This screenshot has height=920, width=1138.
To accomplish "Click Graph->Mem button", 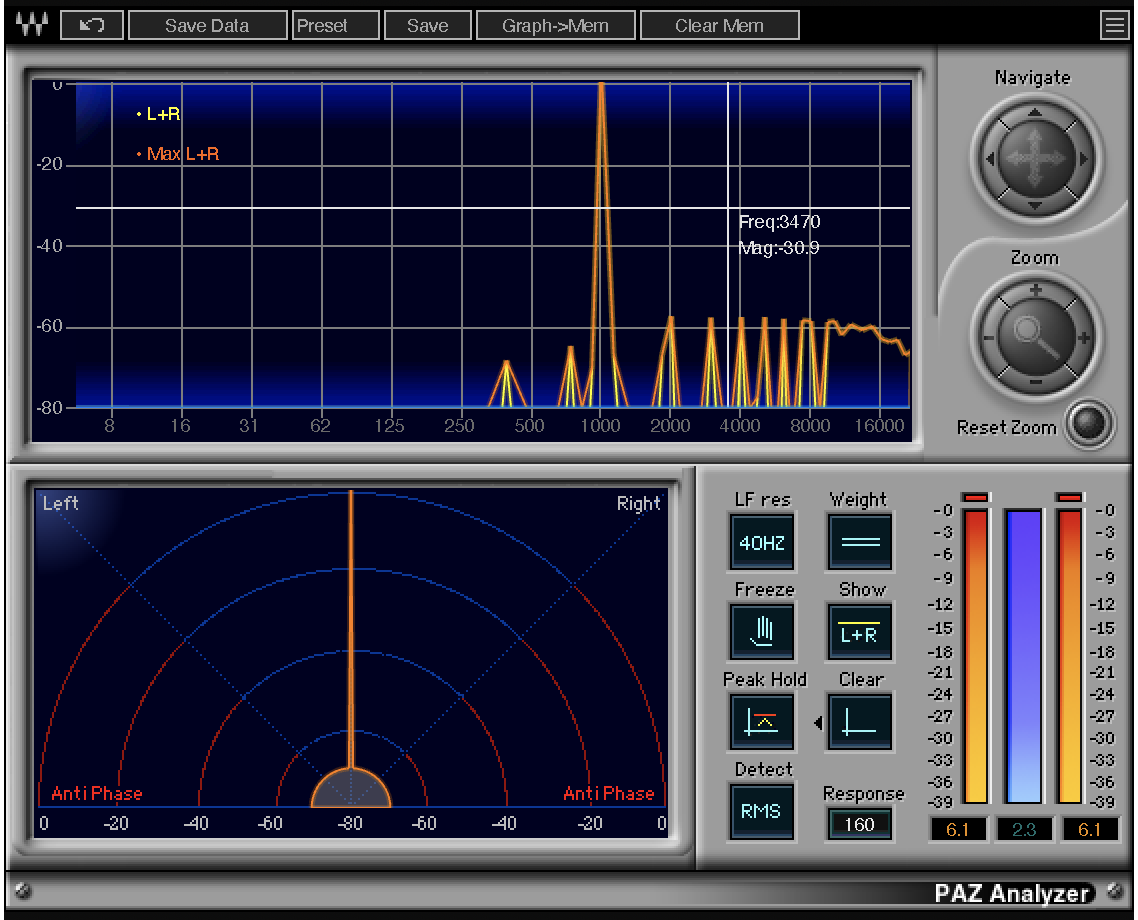I will pyautogui.click(x=555, y=25).
